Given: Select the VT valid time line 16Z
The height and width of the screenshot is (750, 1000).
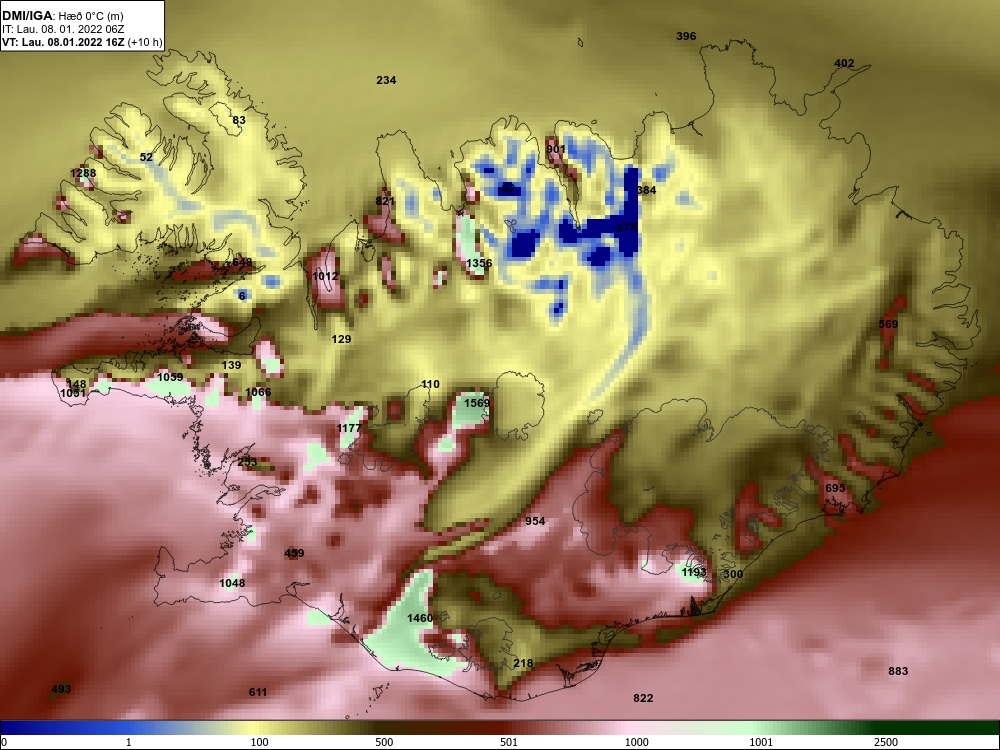Looking at the screenshot, I should pyautogui.click(x=82, y=43).
